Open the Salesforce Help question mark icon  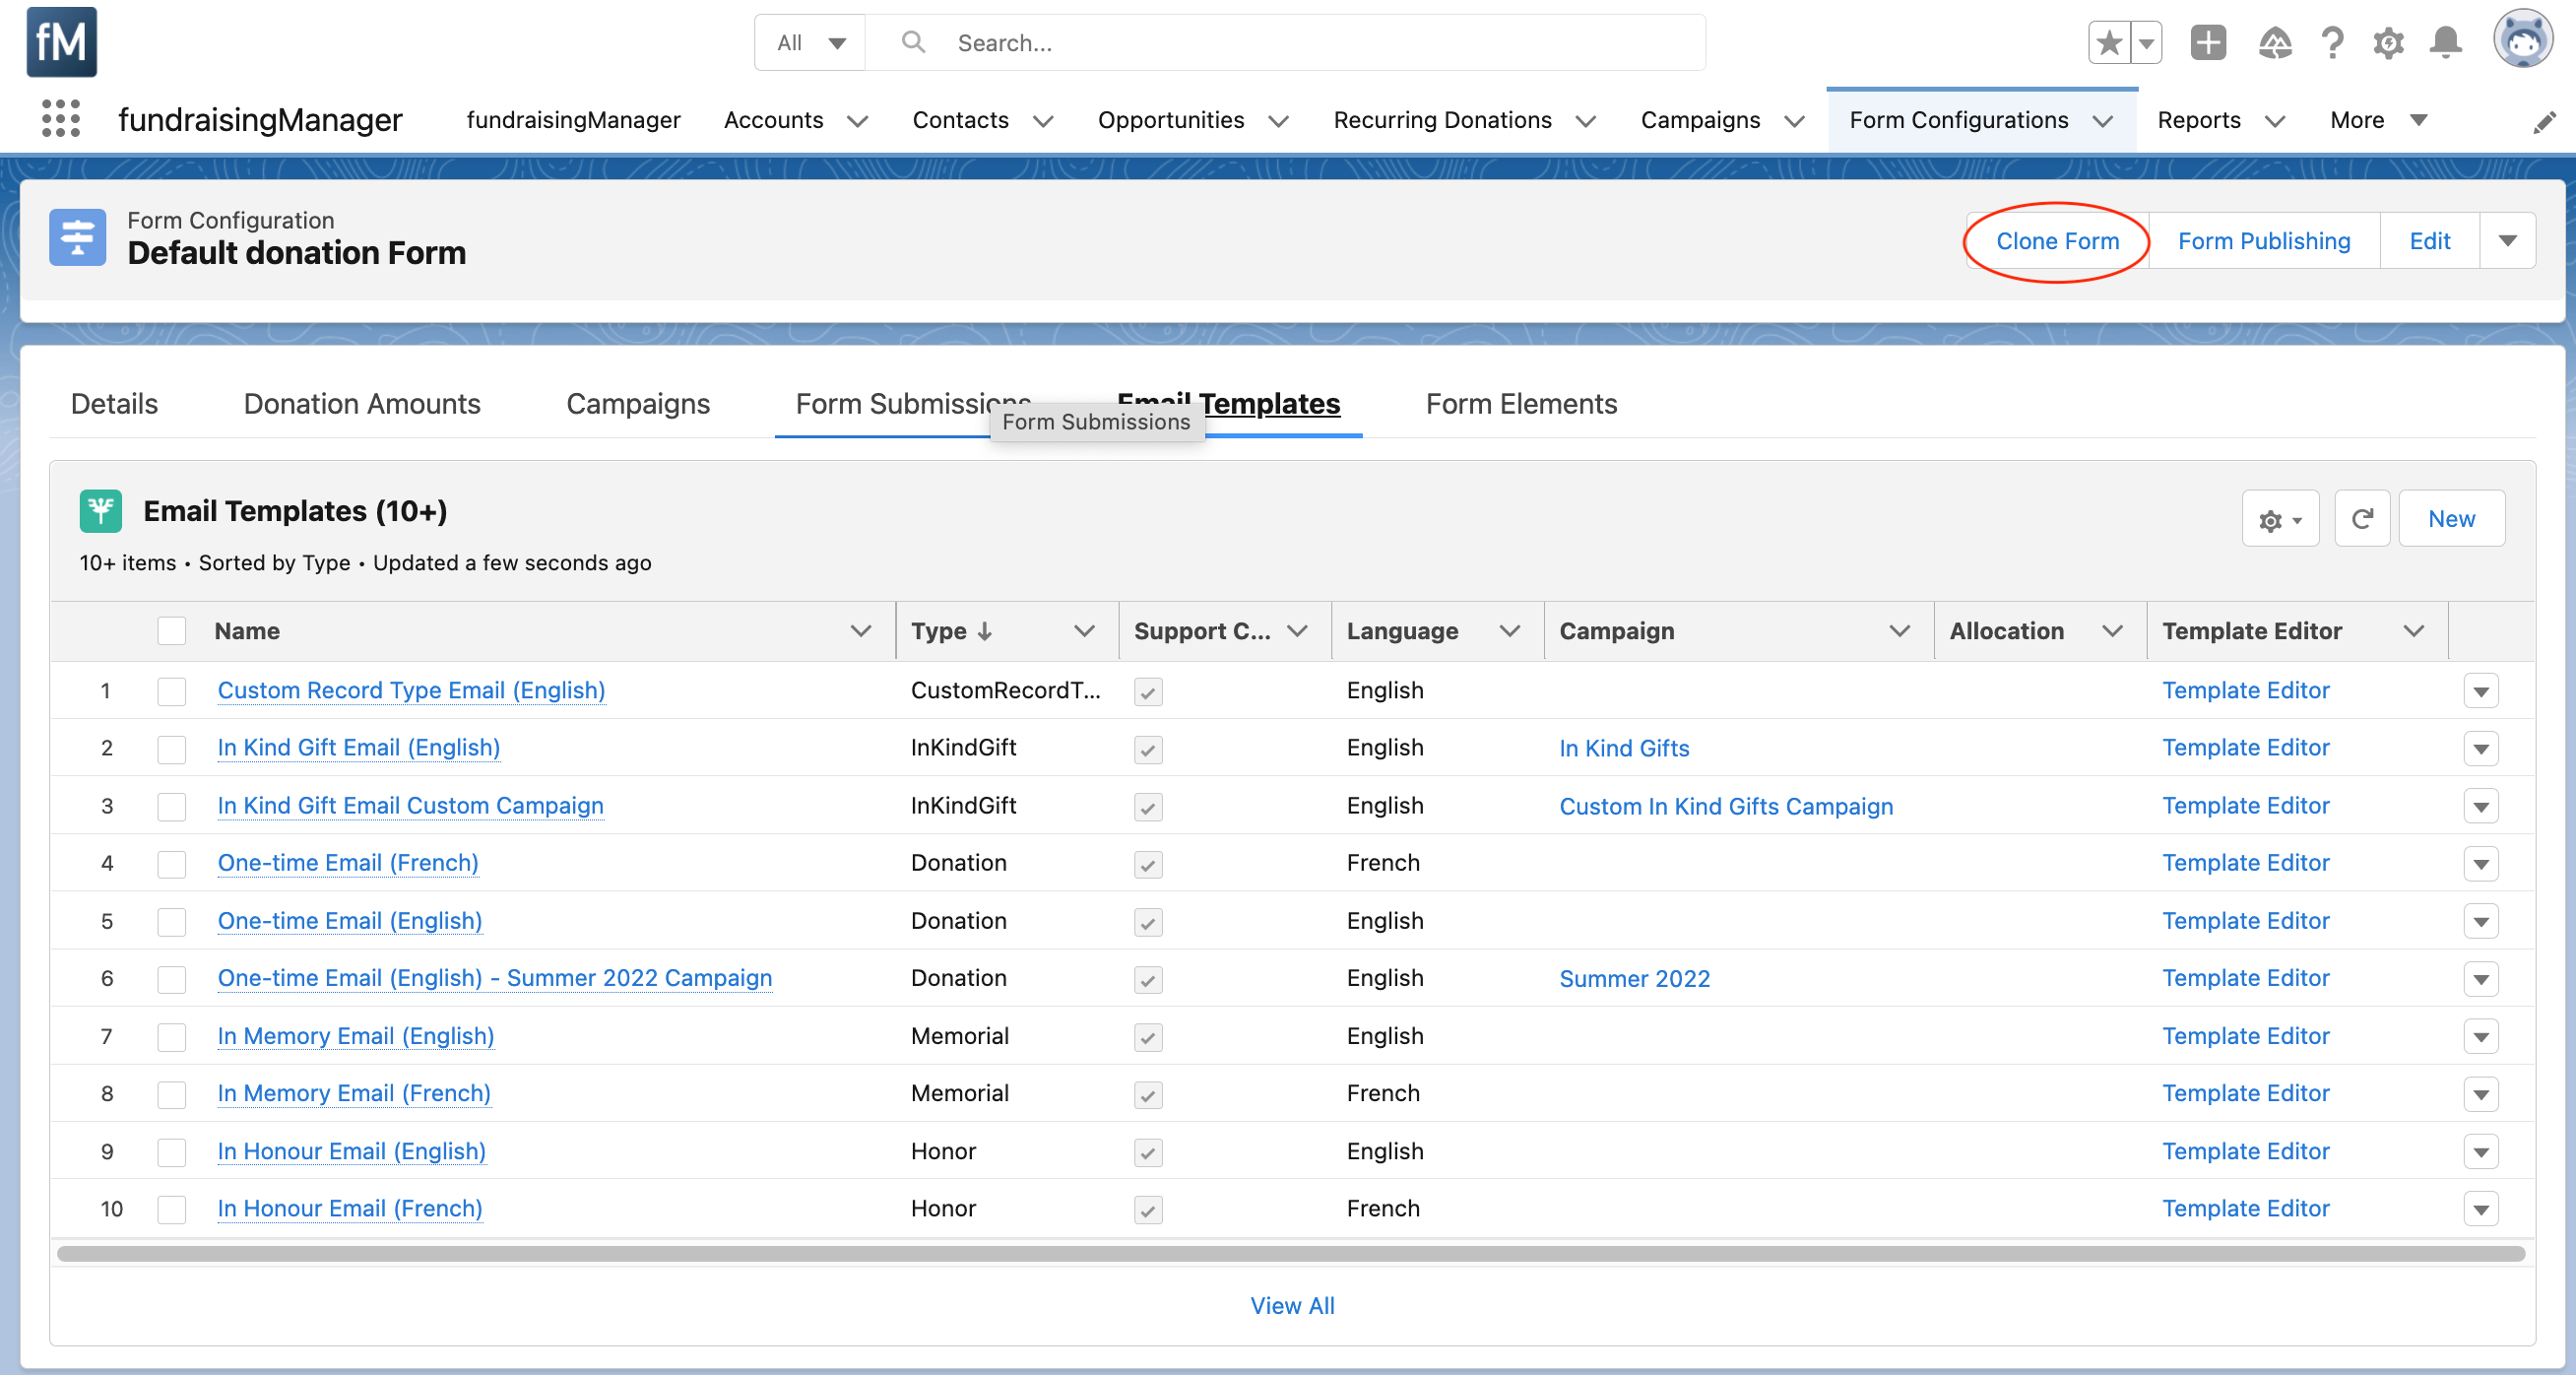(2332, 43)
